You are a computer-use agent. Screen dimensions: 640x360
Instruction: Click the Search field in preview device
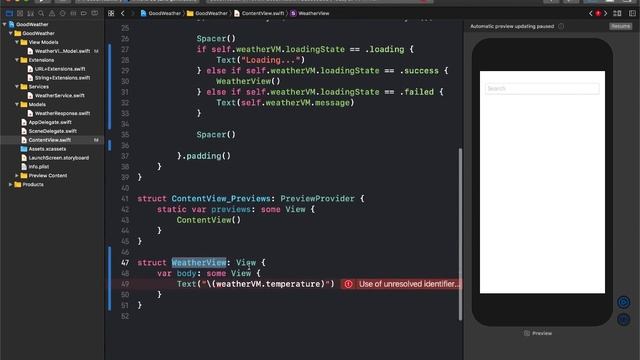542,89
